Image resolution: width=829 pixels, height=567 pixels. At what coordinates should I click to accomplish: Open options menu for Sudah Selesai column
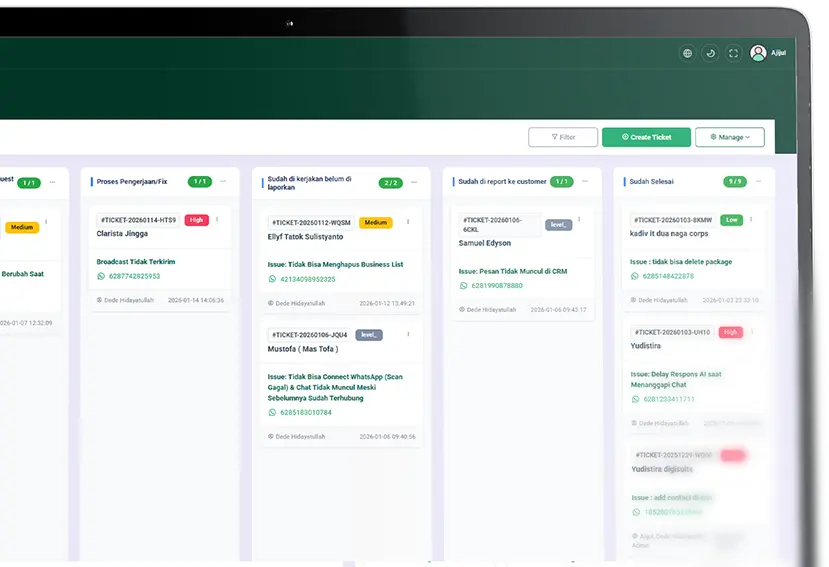759,182
